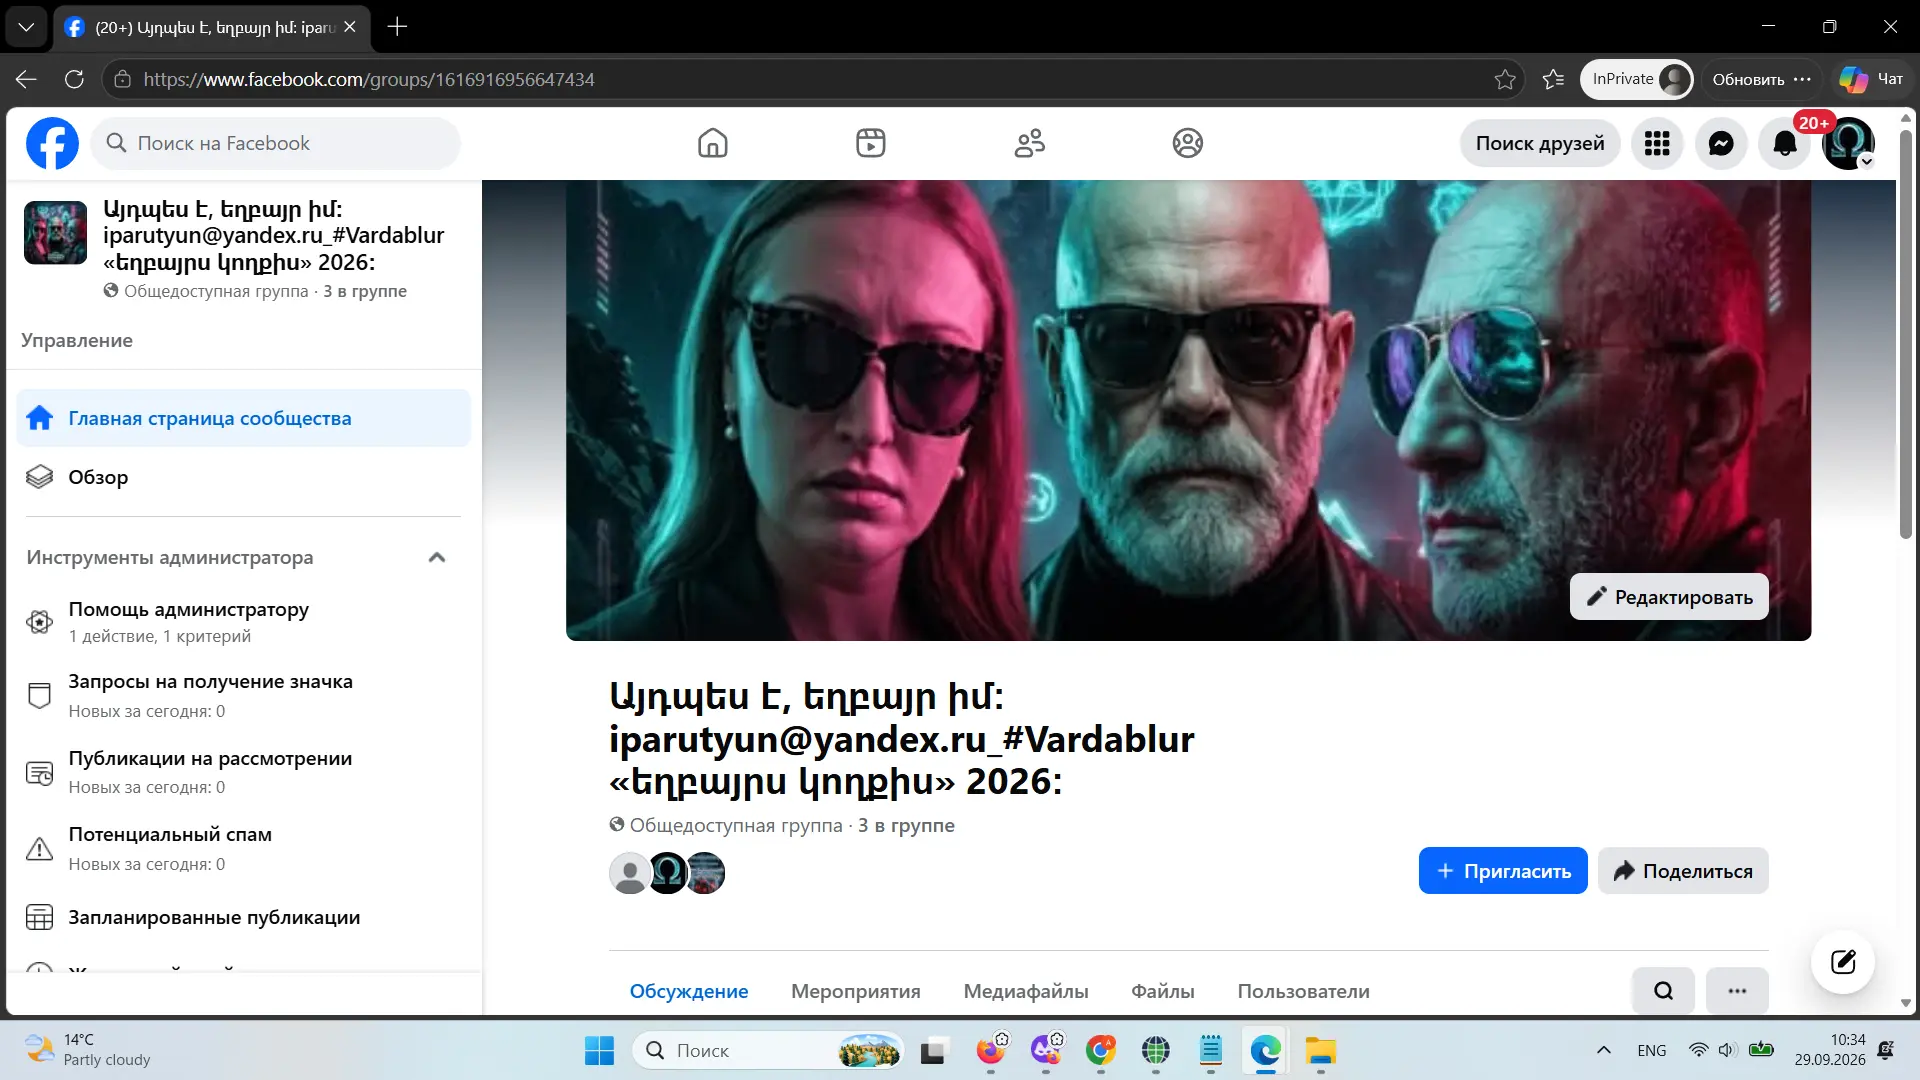Open Запланированные публикации item
This screenshot has width=1920, height=1080.
click(244, 917)
